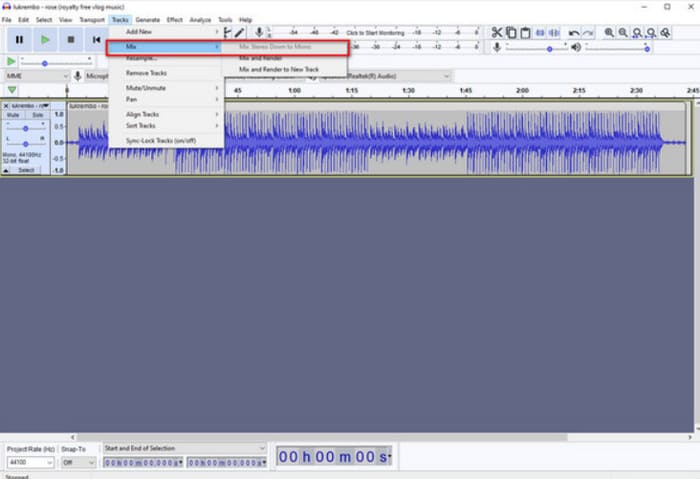Fit project to width zoom icon
Screen dimensions: 700x479
point(651,33)
